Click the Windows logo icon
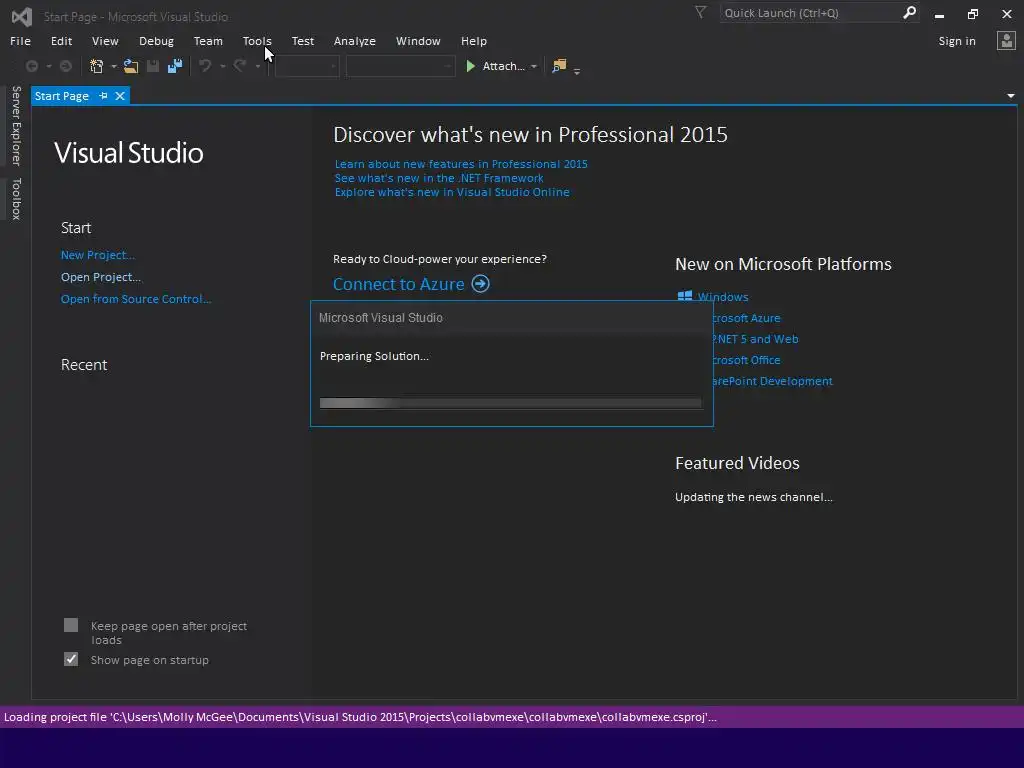This screenshot has width=1024, height=768. pyautogui.click(x=684, y=296)
